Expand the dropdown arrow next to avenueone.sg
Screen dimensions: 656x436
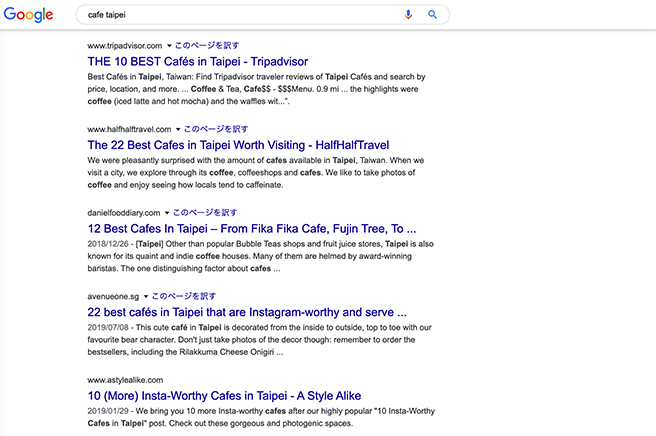pyautogui.click(x=146, y=297)
